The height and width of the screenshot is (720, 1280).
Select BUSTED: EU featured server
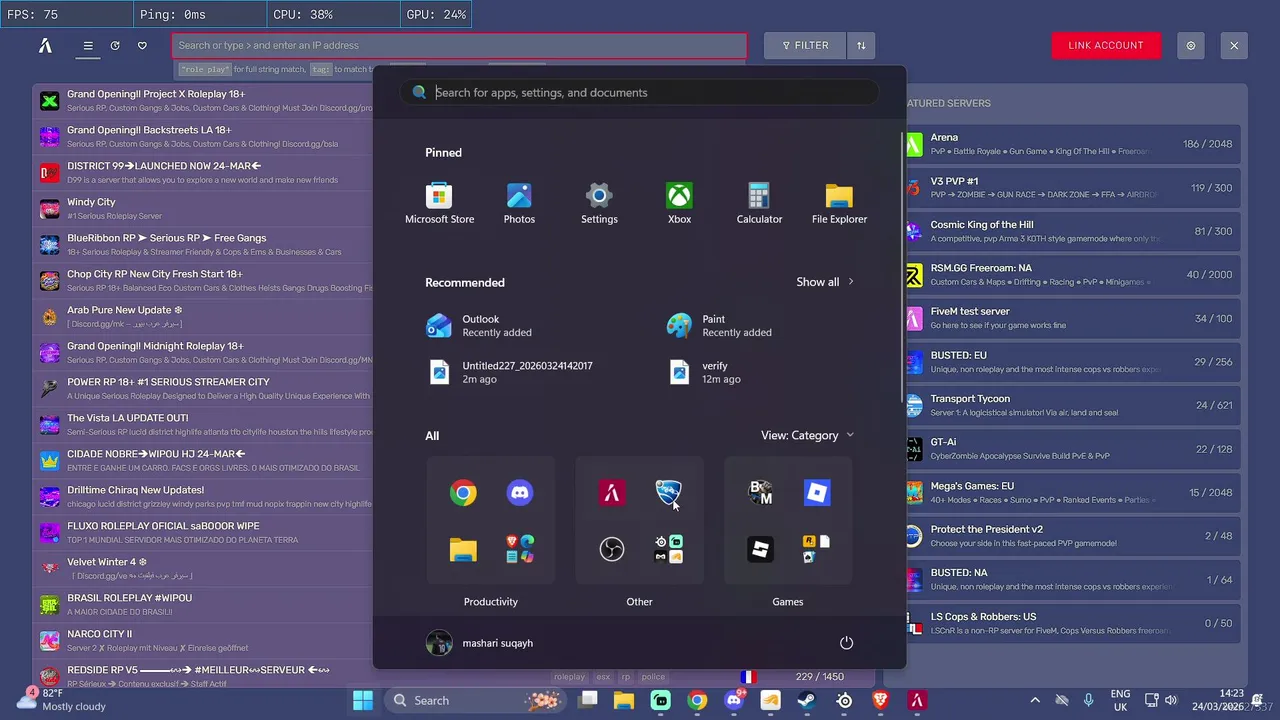[1071, 362]
